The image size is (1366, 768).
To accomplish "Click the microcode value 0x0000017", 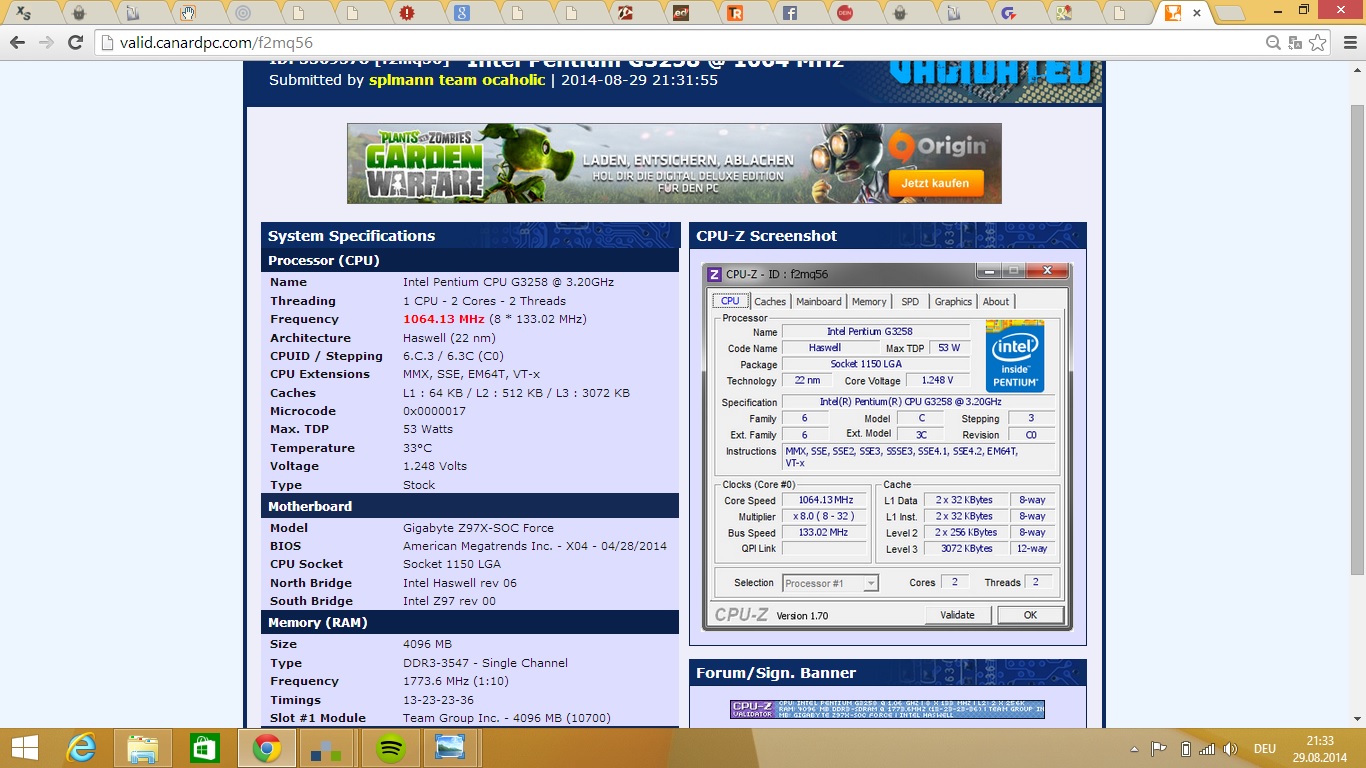I will tap(434, 411).
